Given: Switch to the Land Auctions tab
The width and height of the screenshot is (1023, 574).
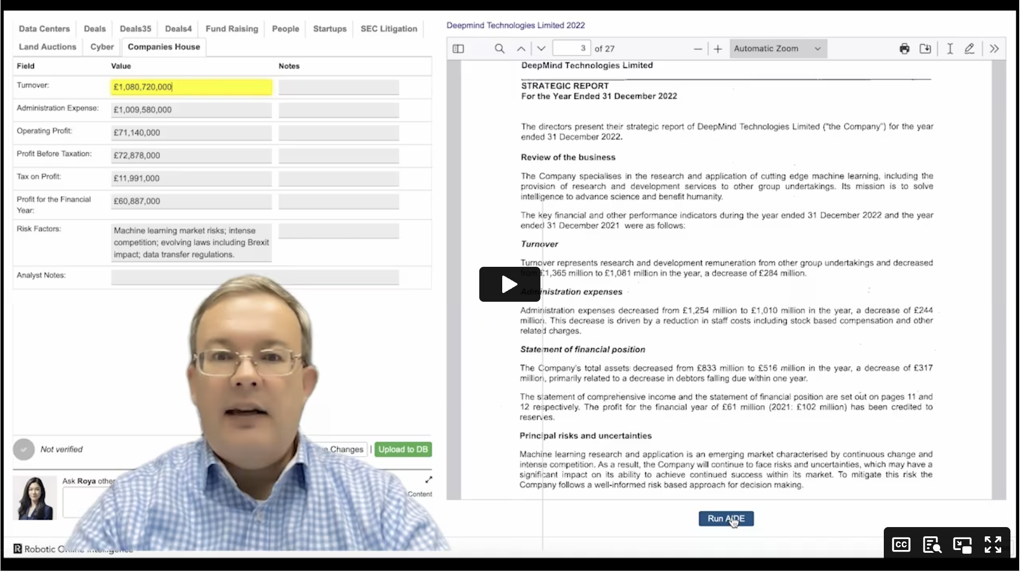Looking at the screenshot, I should pos(48,47).
